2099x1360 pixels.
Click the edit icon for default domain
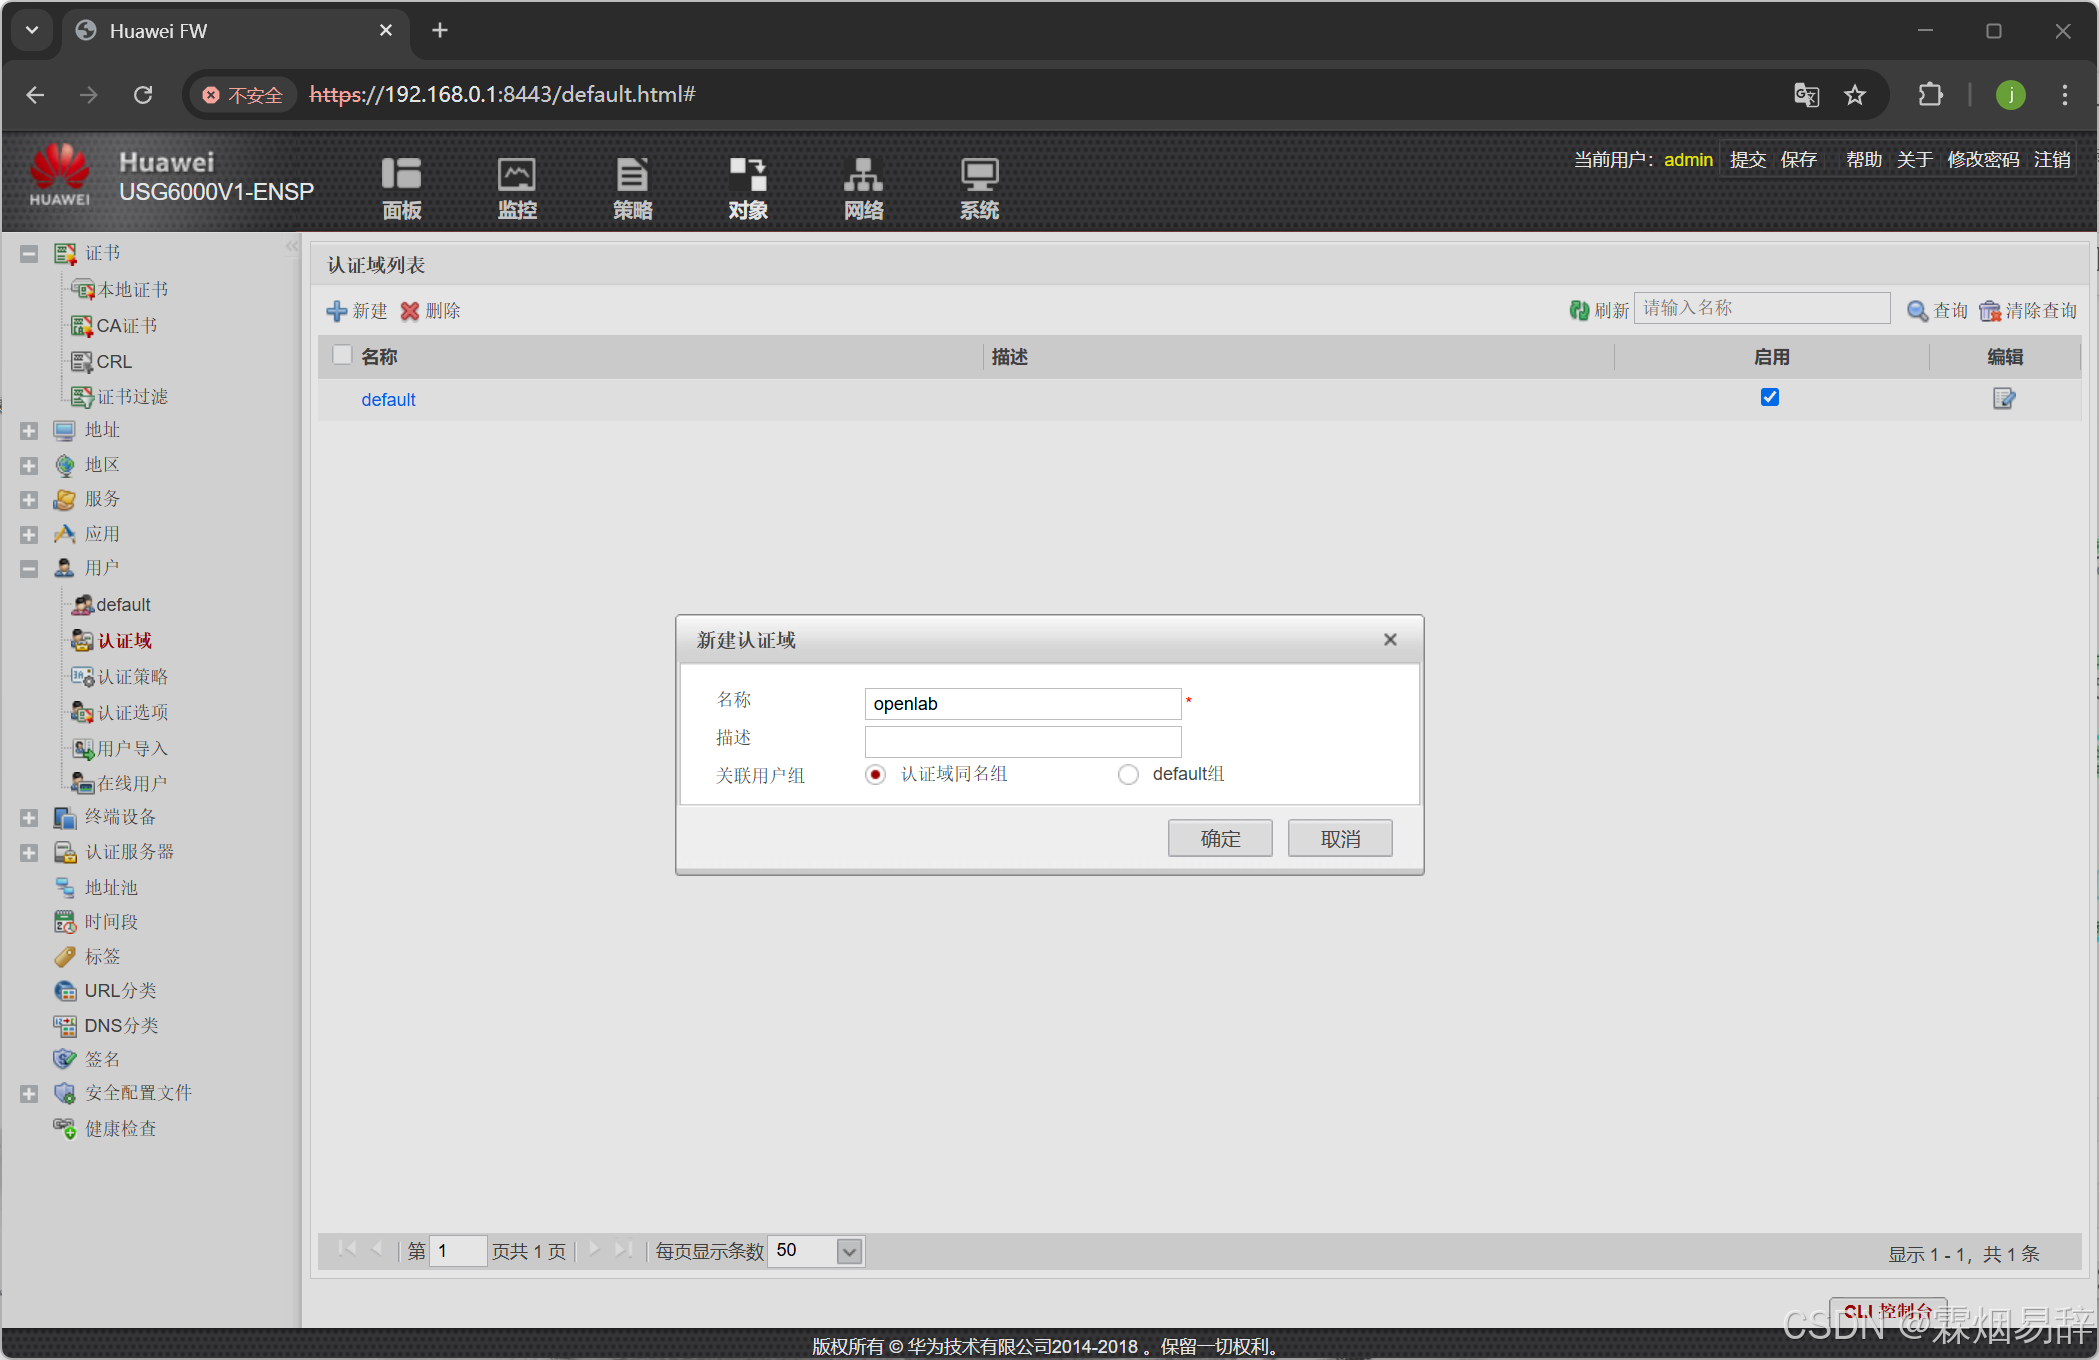[2003, 399]
